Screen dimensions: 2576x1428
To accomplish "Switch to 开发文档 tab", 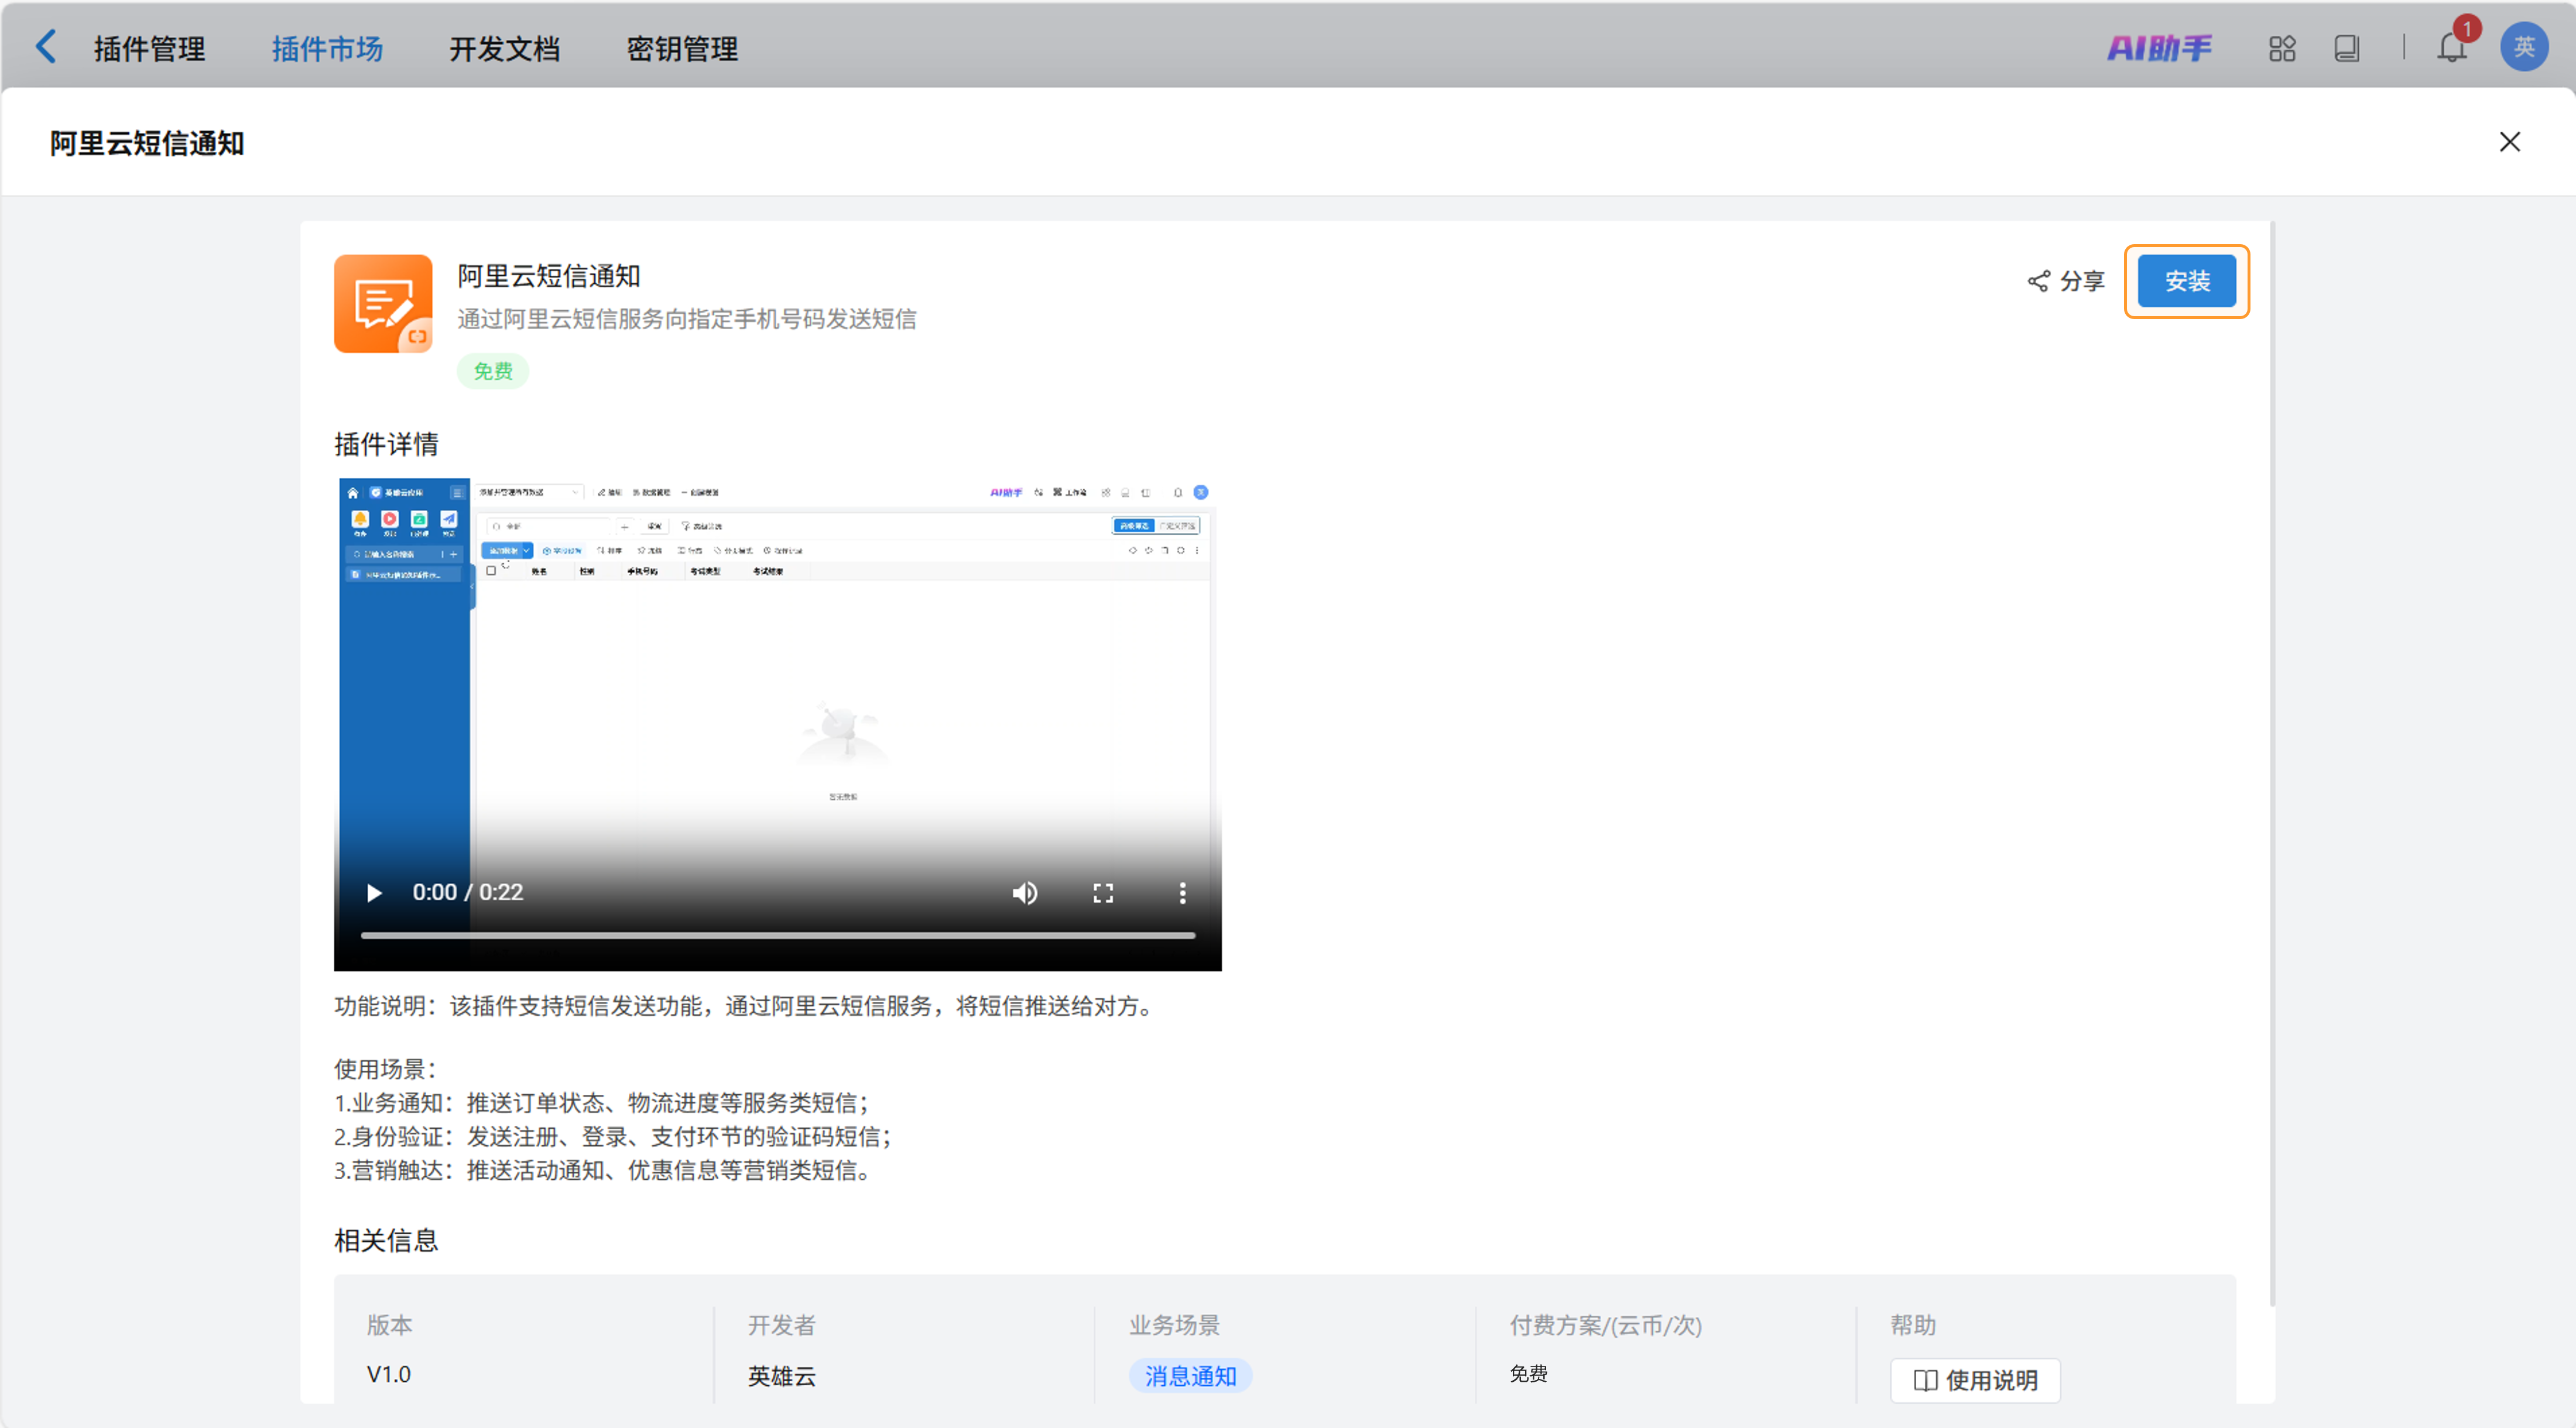I will coord(504,48).
